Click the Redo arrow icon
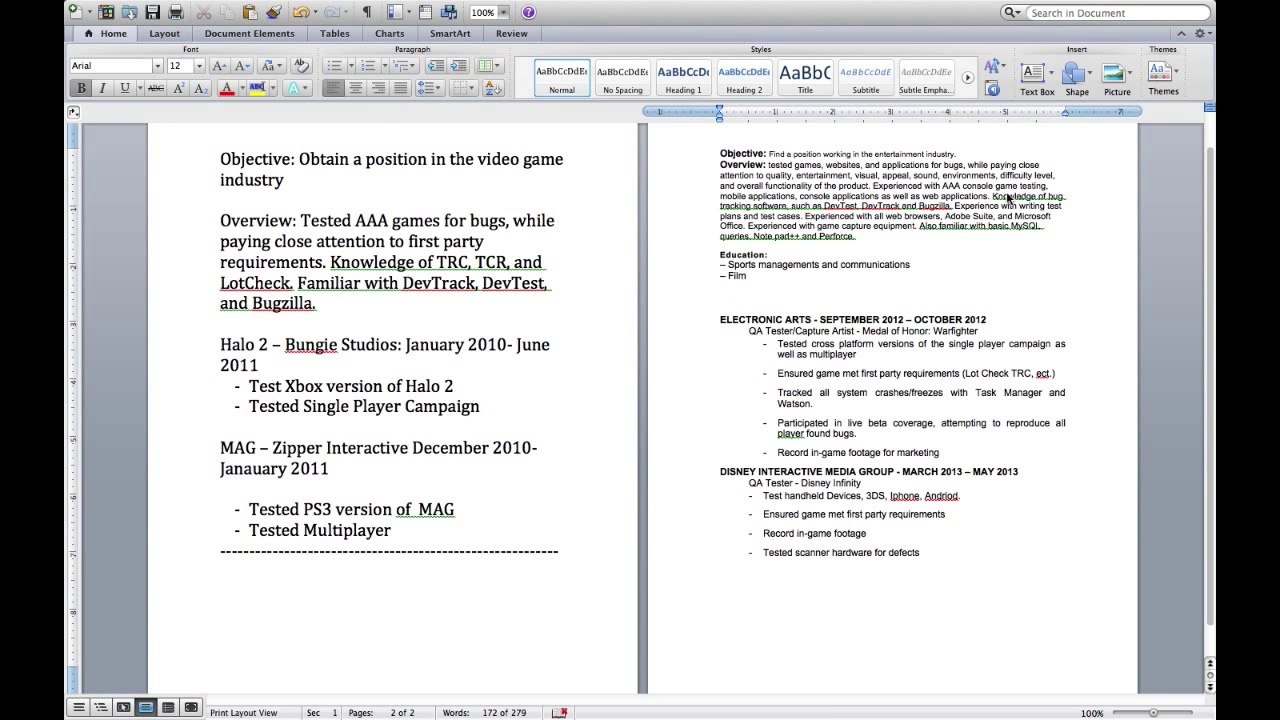 pos(332,12)
